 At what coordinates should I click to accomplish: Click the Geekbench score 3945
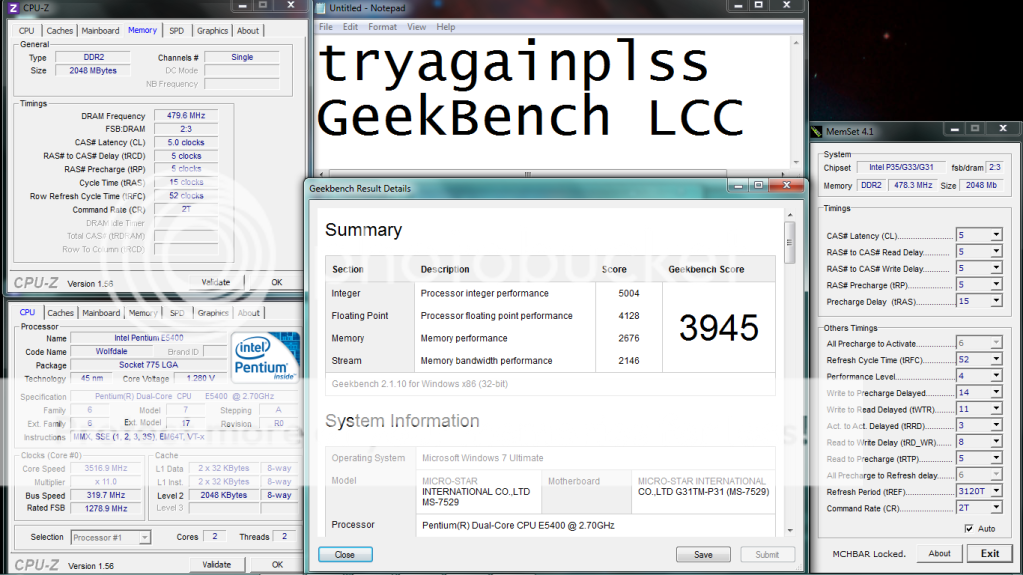[x=719, y=328]
